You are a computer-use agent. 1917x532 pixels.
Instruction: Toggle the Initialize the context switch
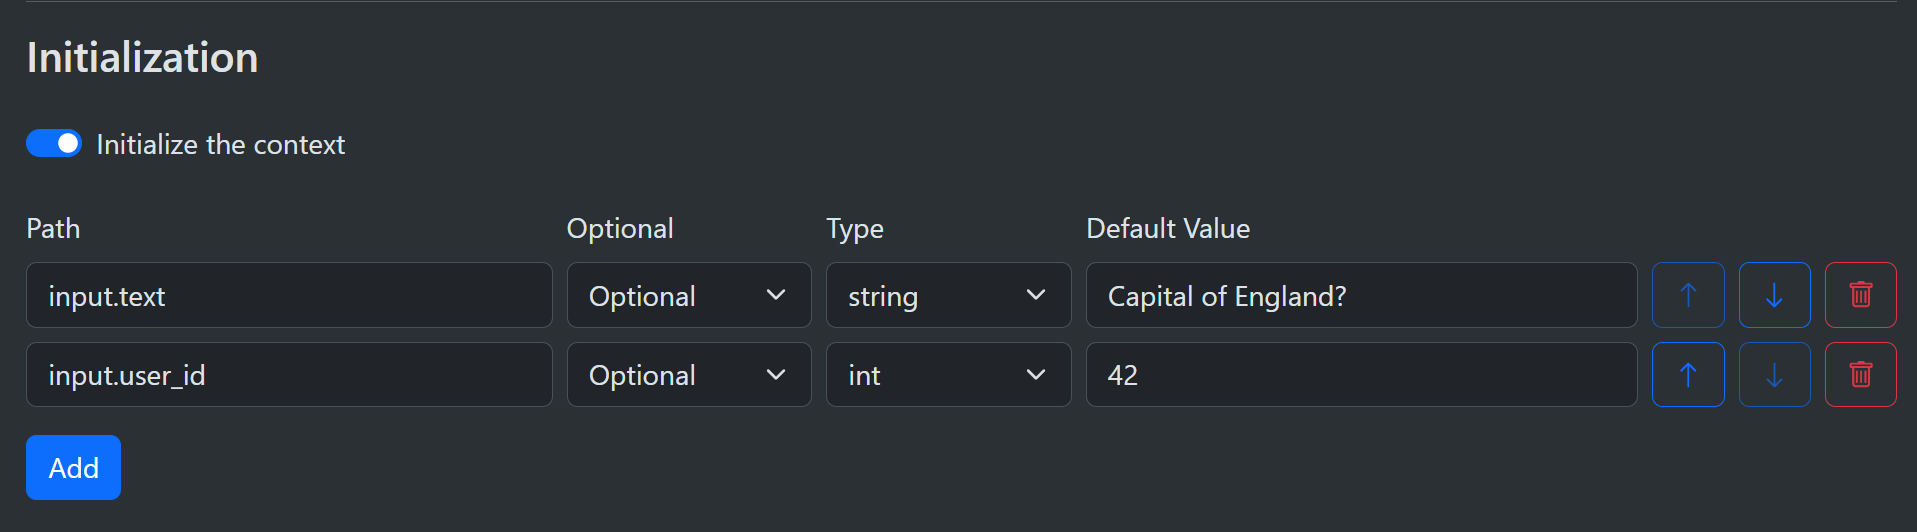tap(54, 144)
